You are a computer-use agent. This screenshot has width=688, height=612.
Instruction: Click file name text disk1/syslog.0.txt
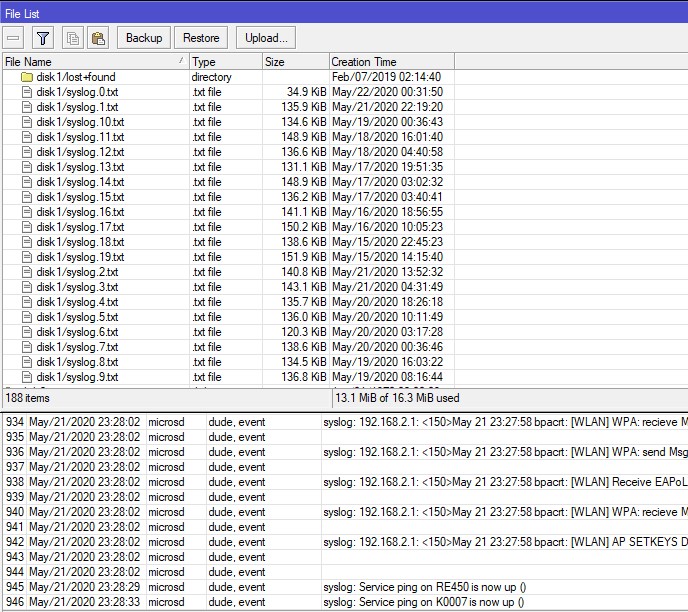tap(77, 92)
